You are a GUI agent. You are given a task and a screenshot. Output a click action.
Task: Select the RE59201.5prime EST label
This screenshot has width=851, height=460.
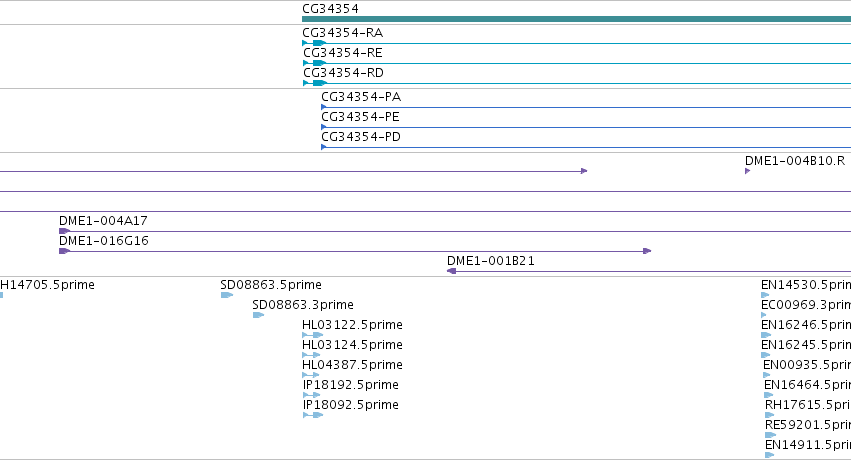[x=808, y=426]
